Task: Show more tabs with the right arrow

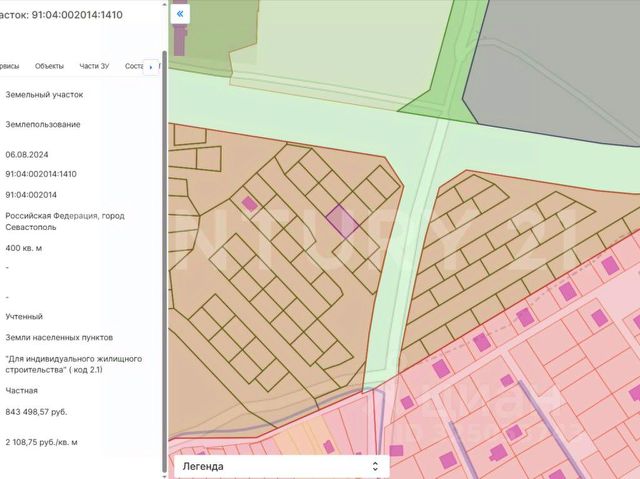Action: tap(151, 67)
